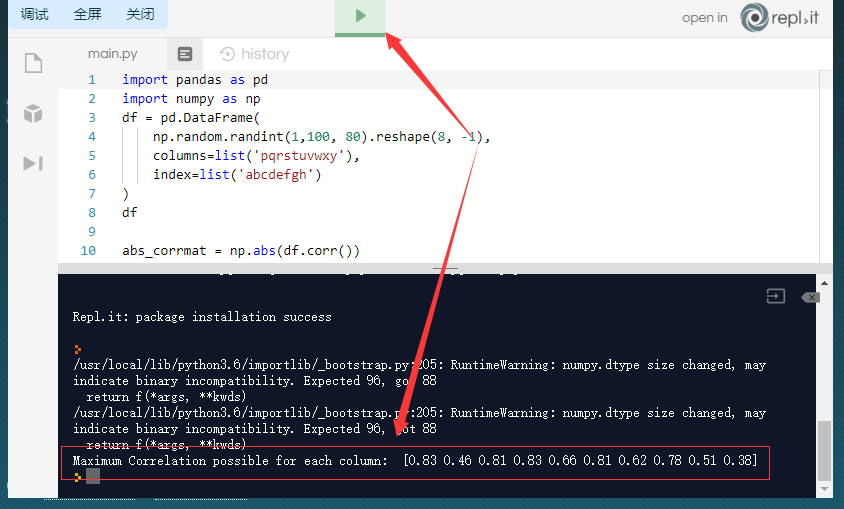Click the console scroll-down arrow
Viewport: 844px width, 509px height.
click(x=824, y=489)
